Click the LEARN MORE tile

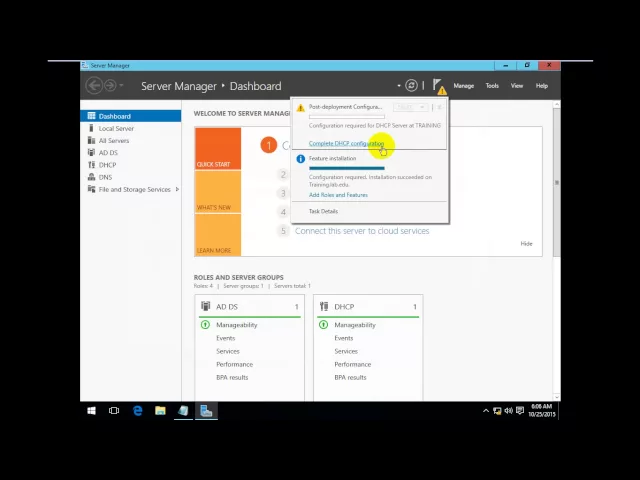point(218,235)
